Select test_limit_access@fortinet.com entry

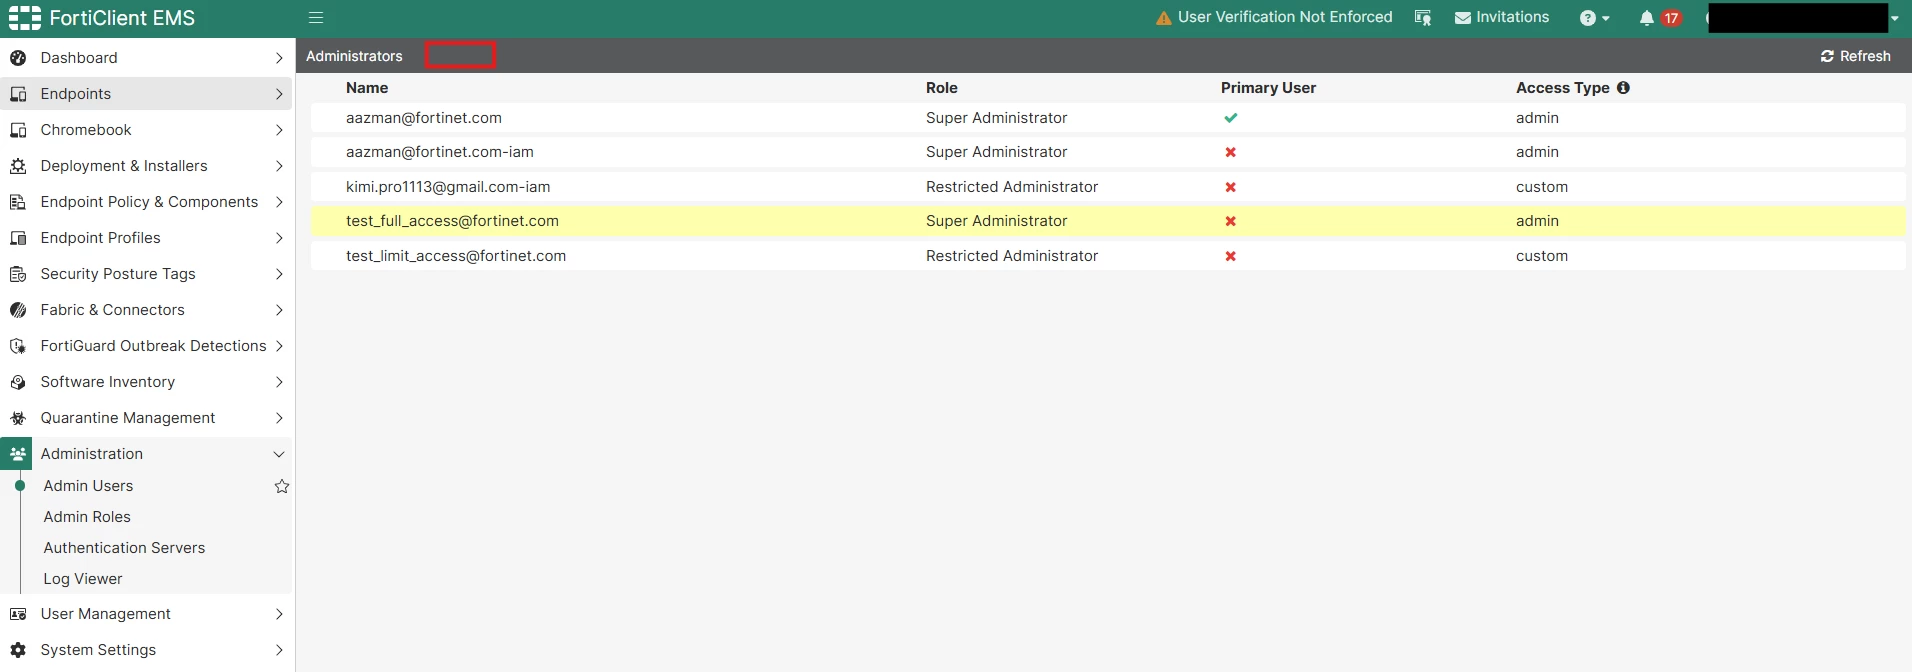tap(1108, 256)
